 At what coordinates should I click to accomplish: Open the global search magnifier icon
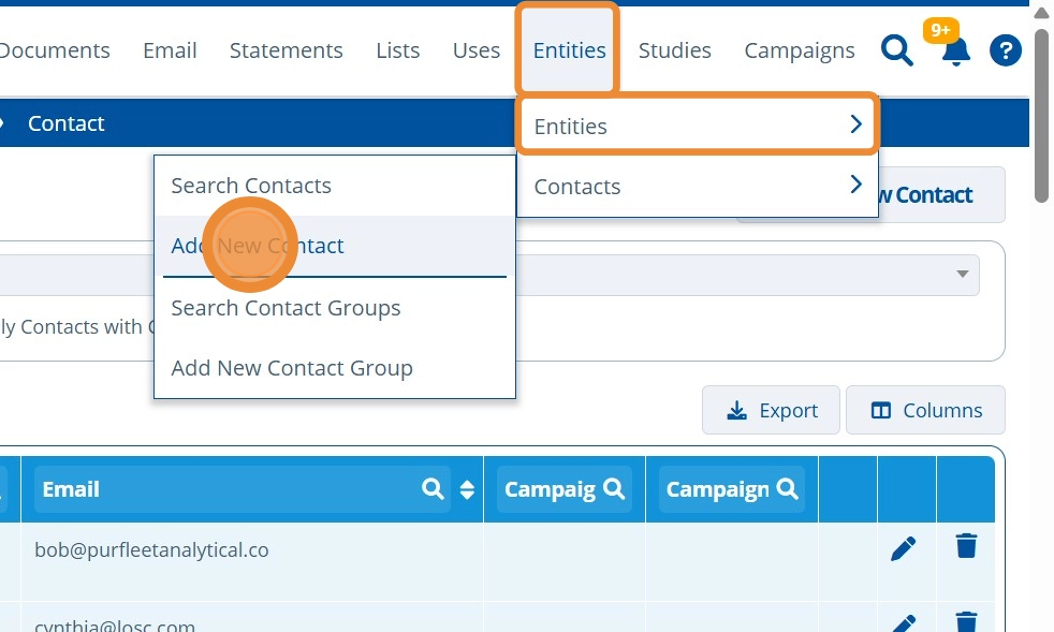pos(897,50)
